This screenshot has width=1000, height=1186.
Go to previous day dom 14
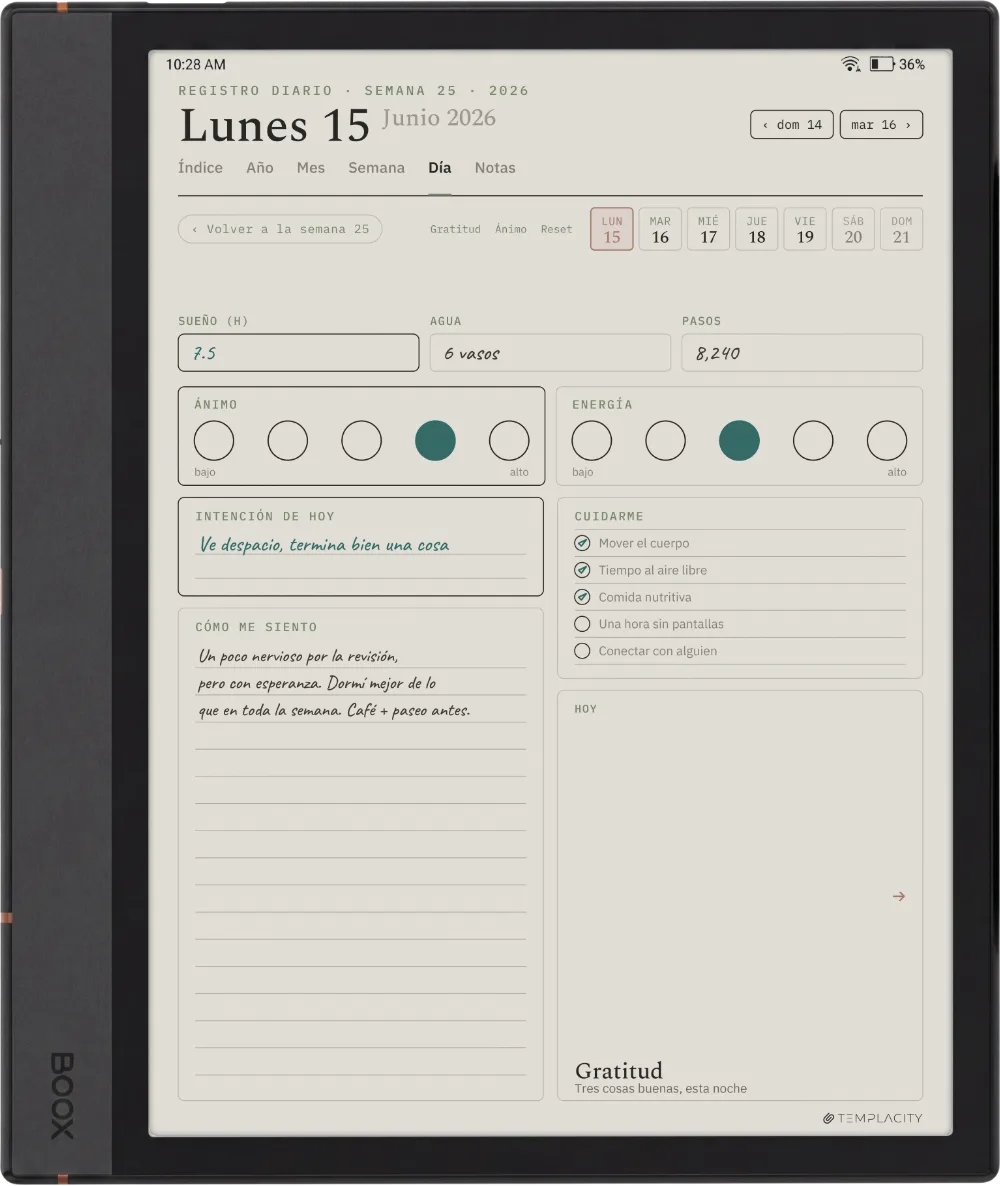(x=792, y=125)
